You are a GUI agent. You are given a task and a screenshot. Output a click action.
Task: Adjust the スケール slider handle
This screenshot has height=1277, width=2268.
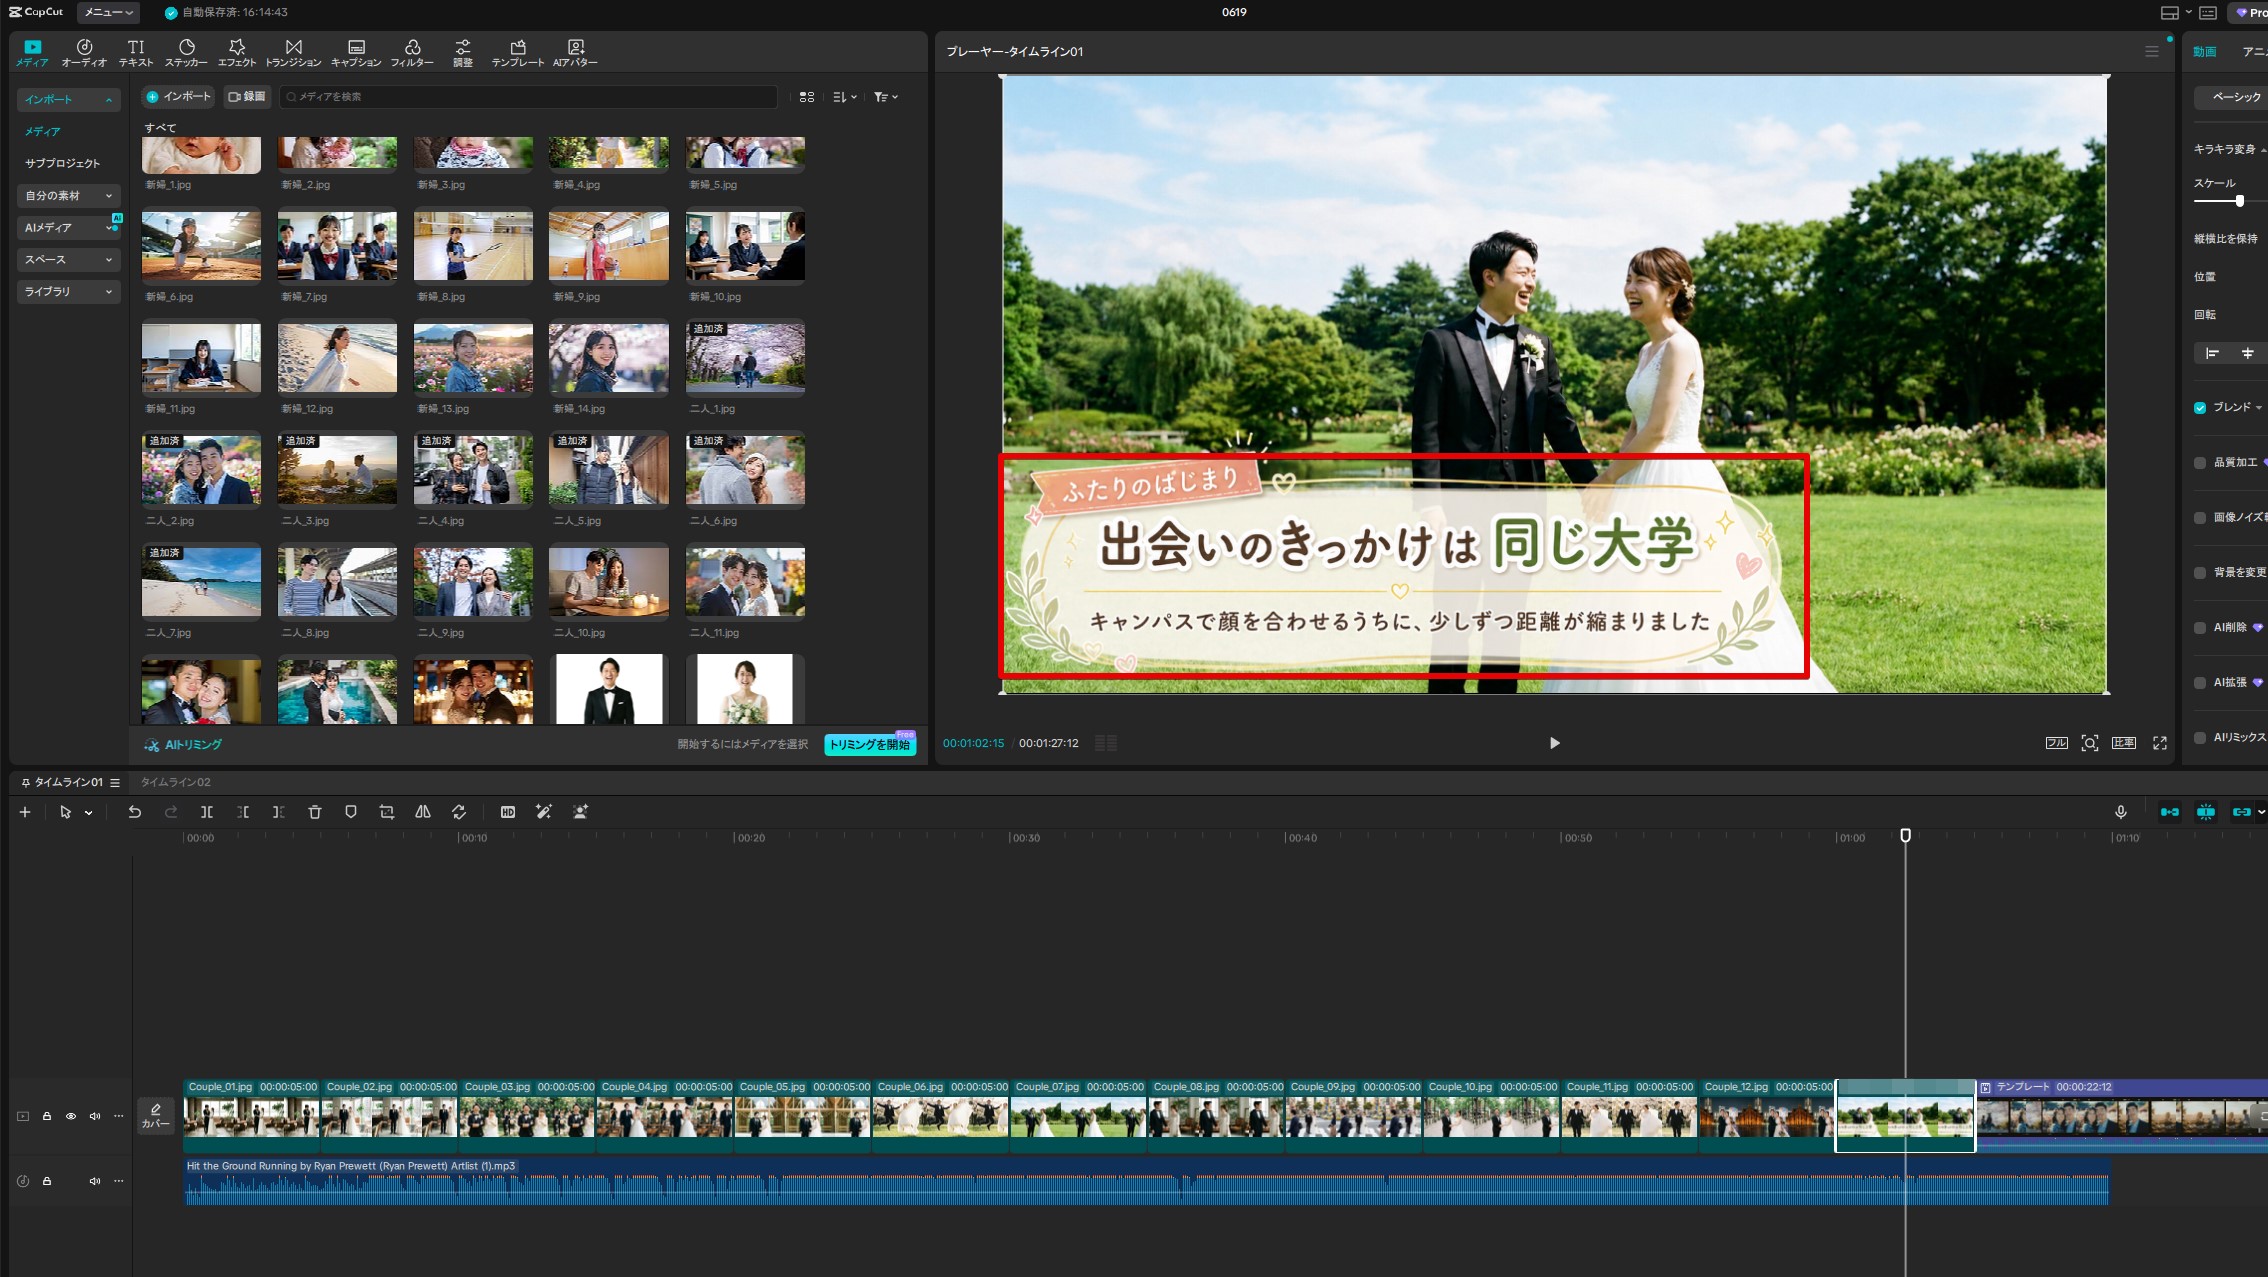2240,201
